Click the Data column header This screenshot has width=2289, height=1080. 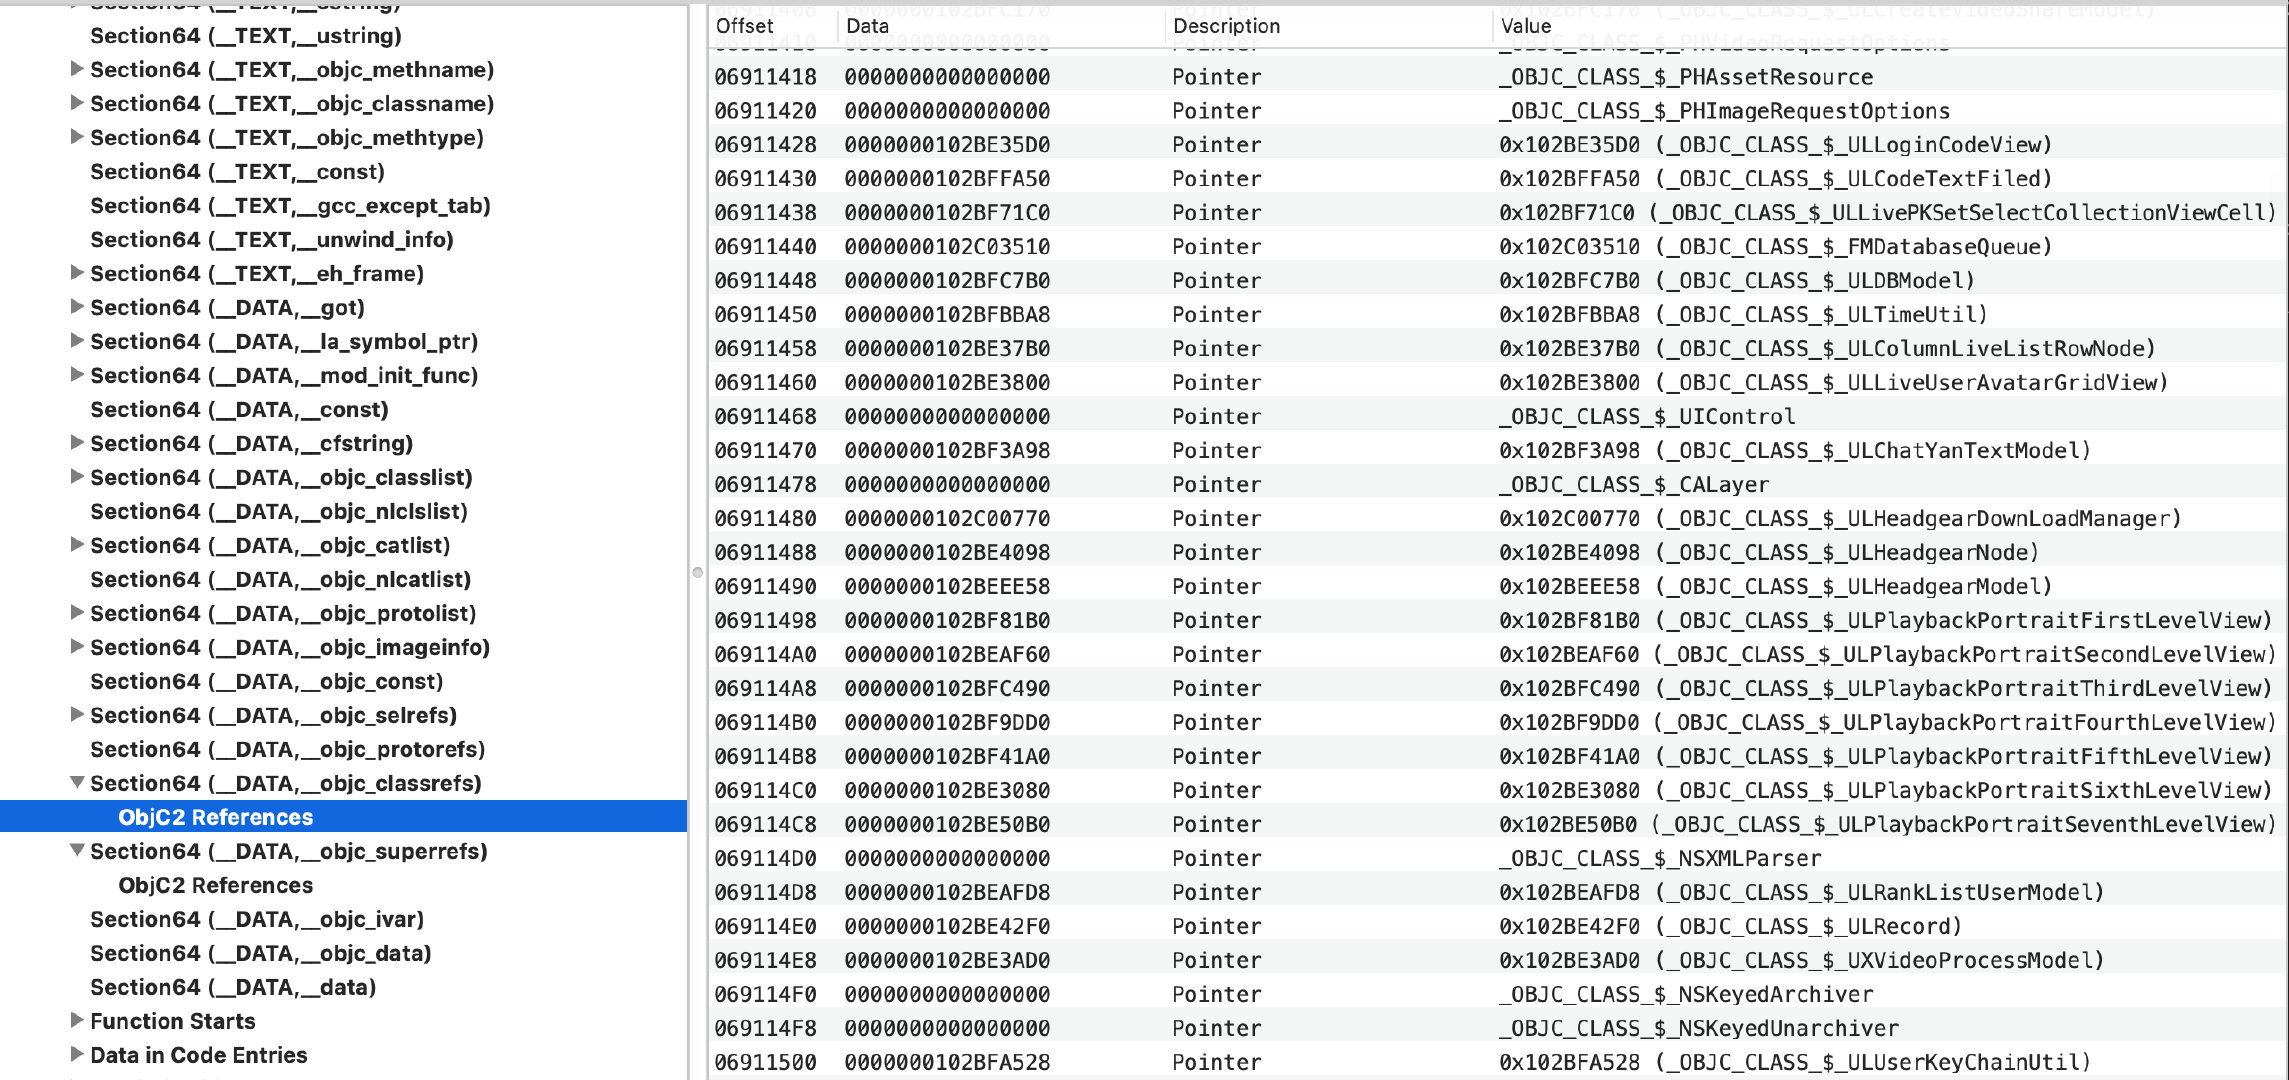coord(867,26)
